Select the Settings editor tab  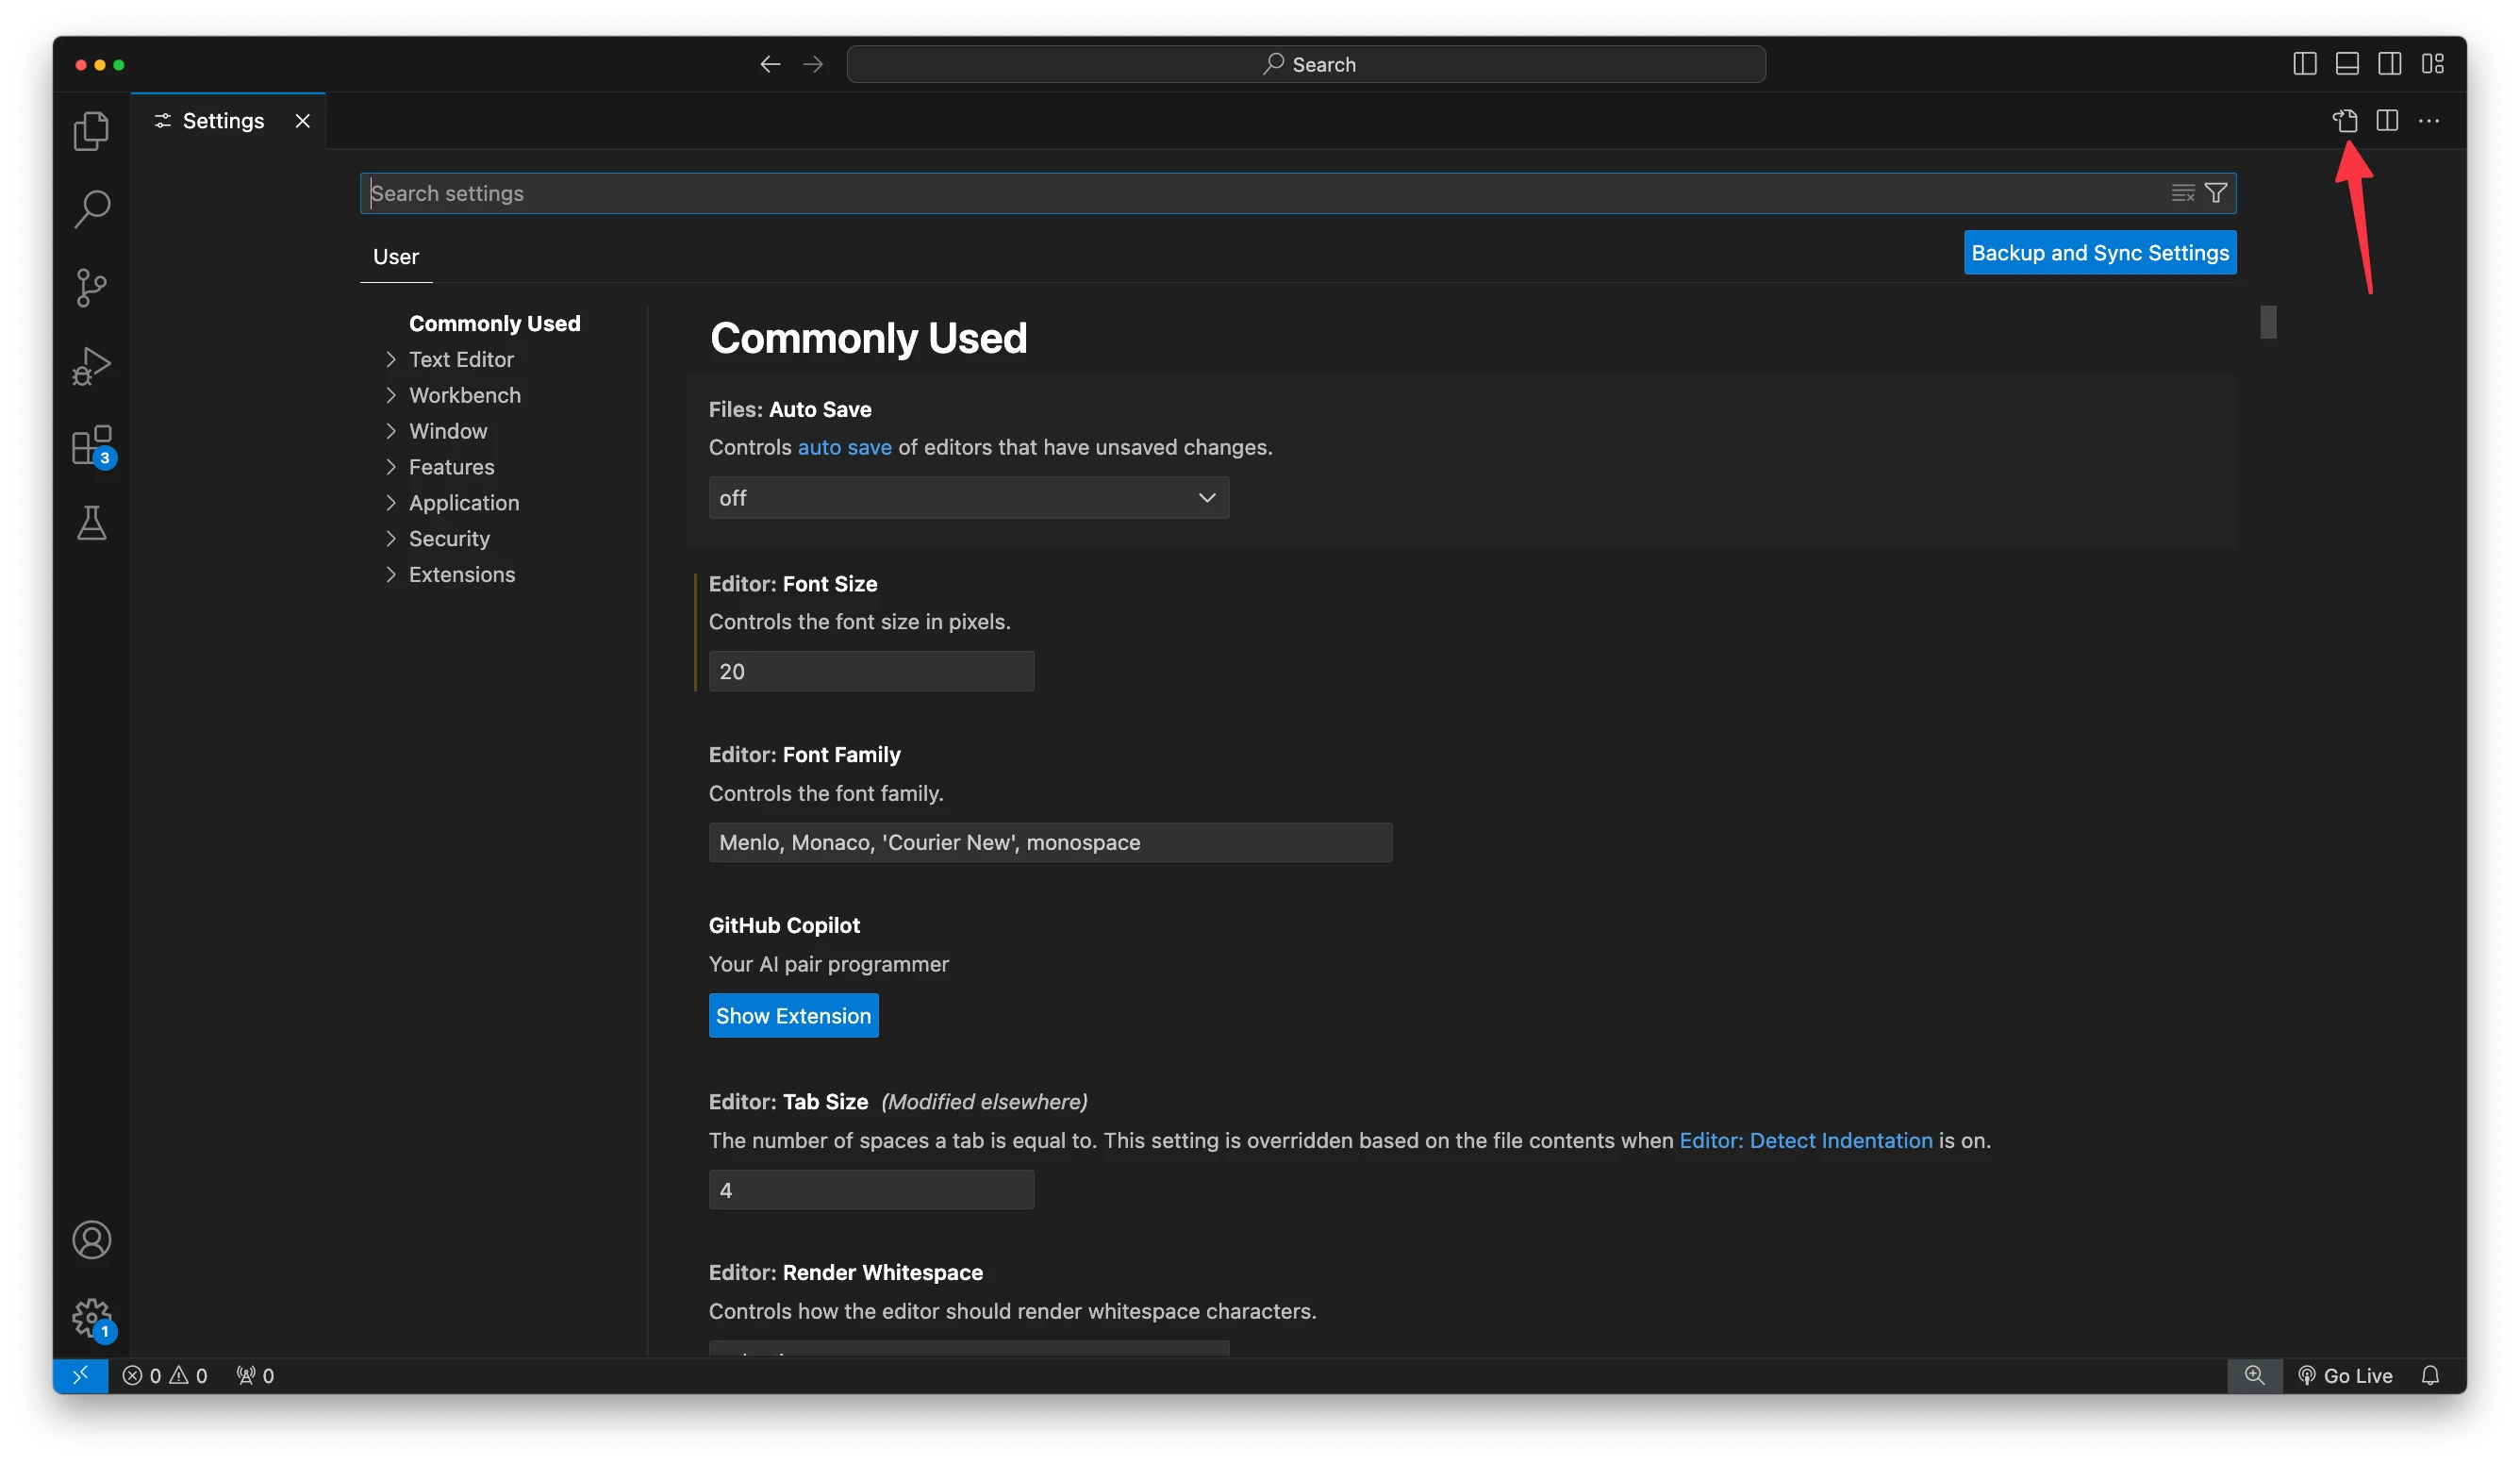pos(223,121)
